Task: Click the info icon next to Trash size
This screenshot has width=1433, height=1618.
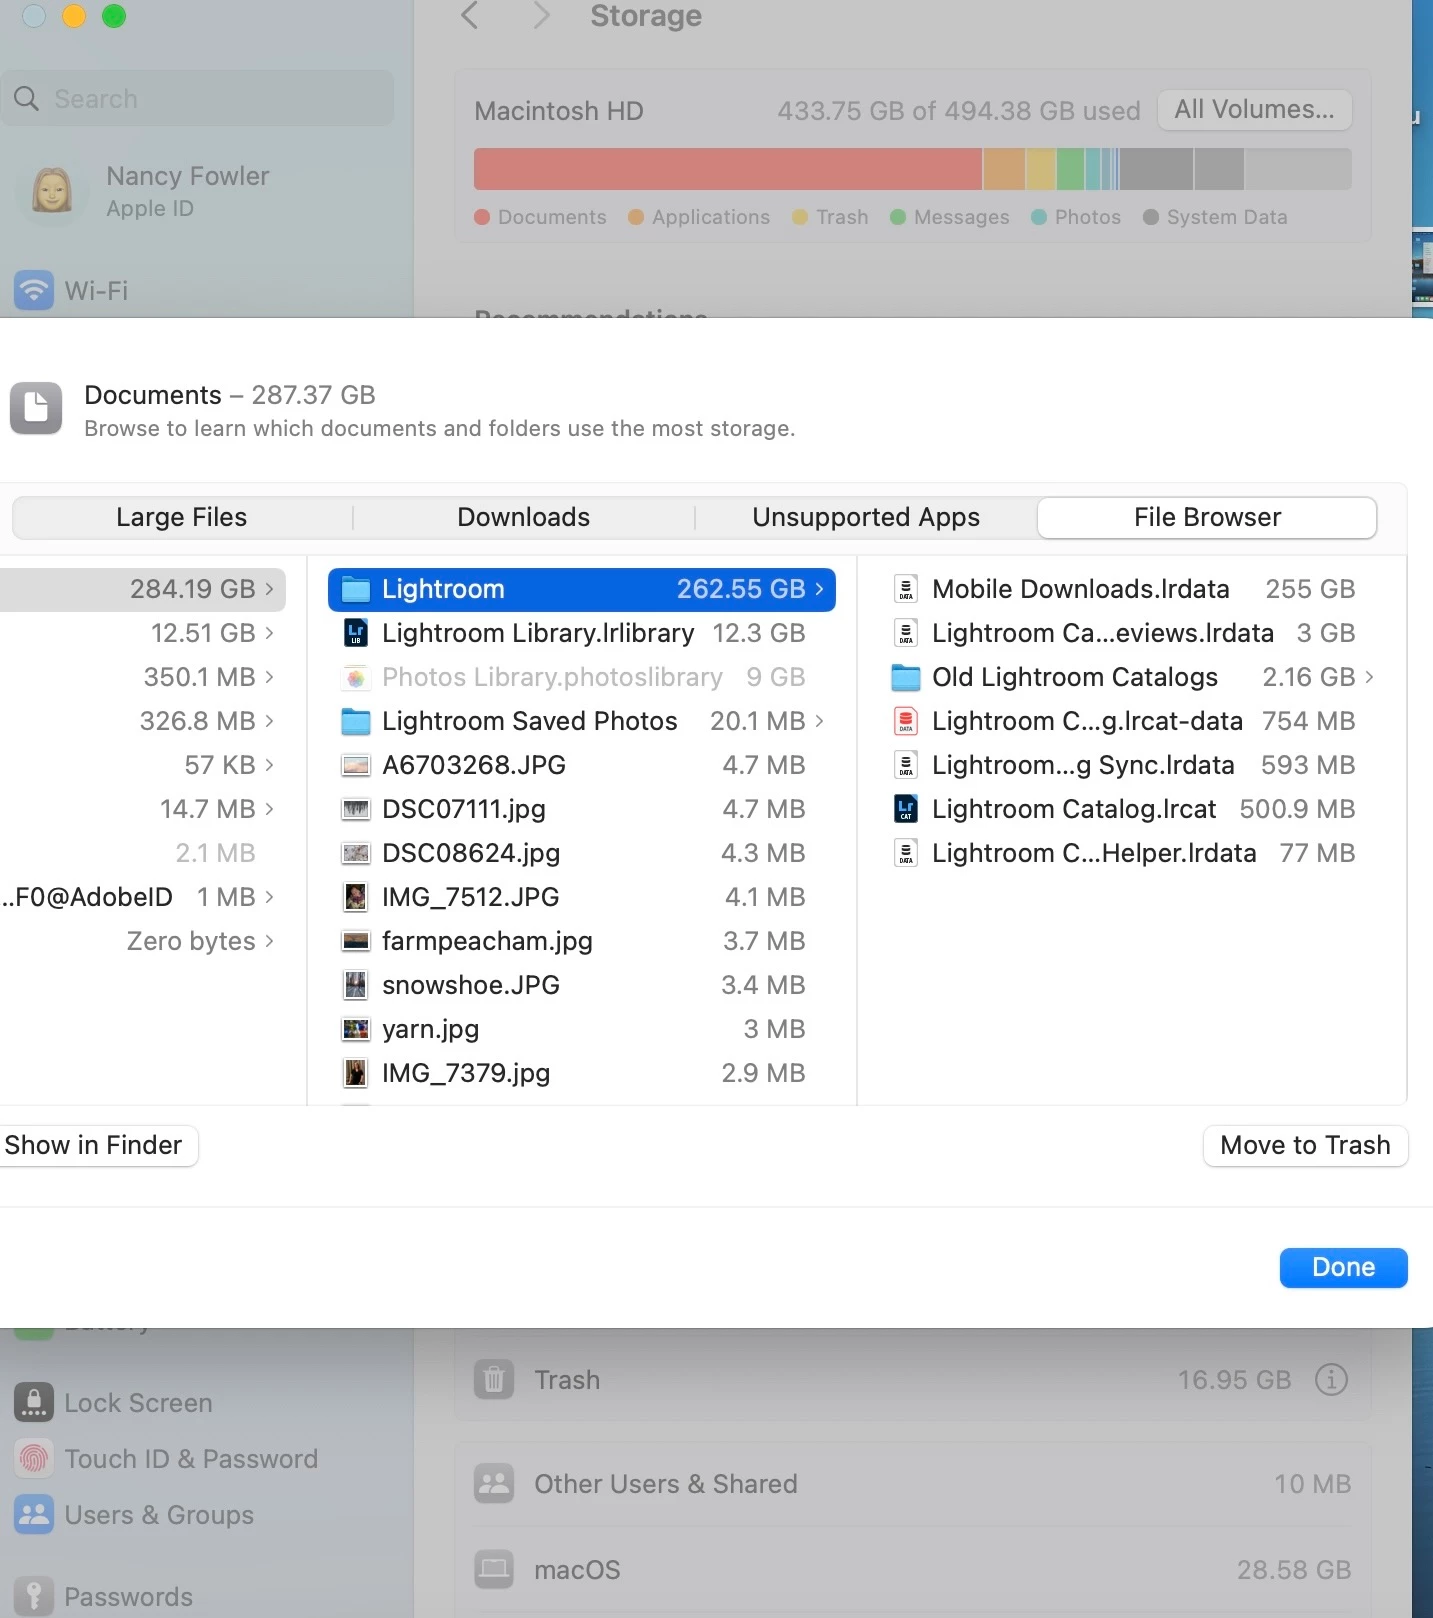Action: (1331, 1380)
